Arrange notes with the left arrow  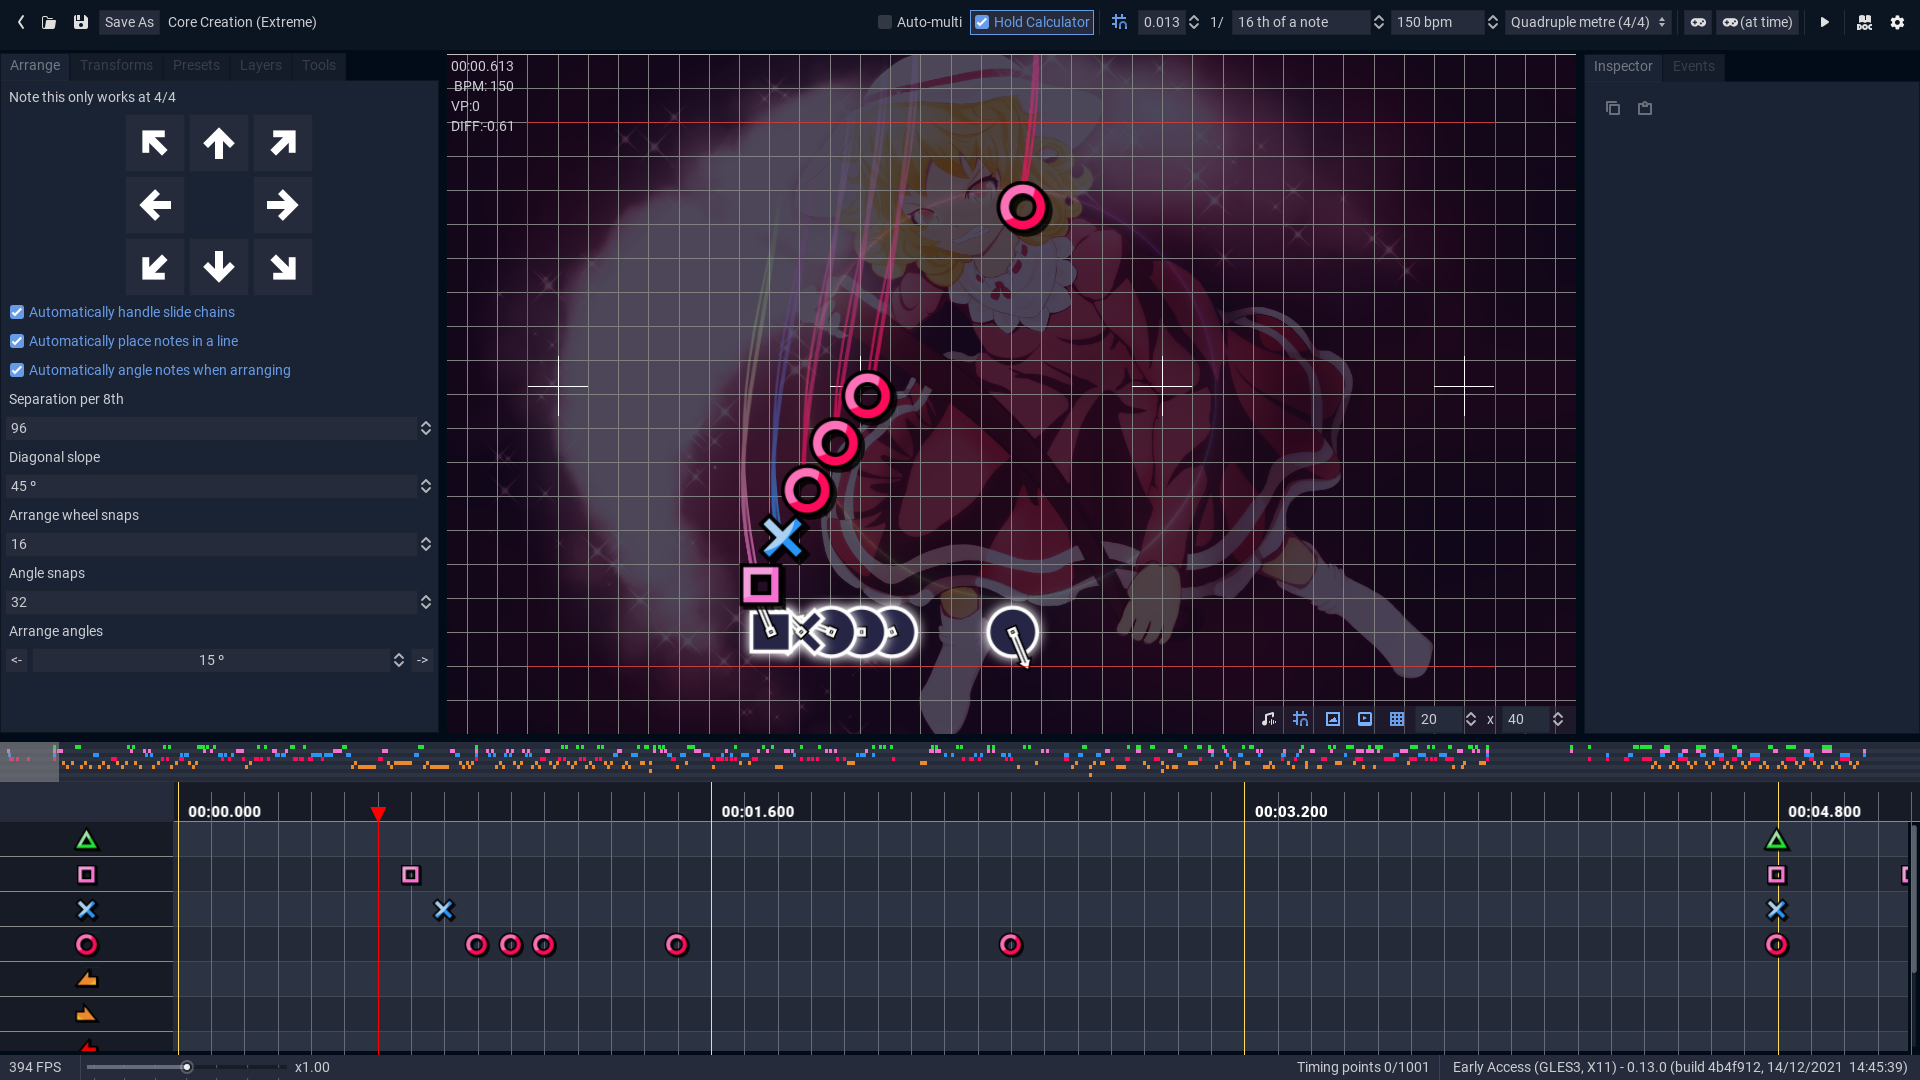[x=155, y=205]
